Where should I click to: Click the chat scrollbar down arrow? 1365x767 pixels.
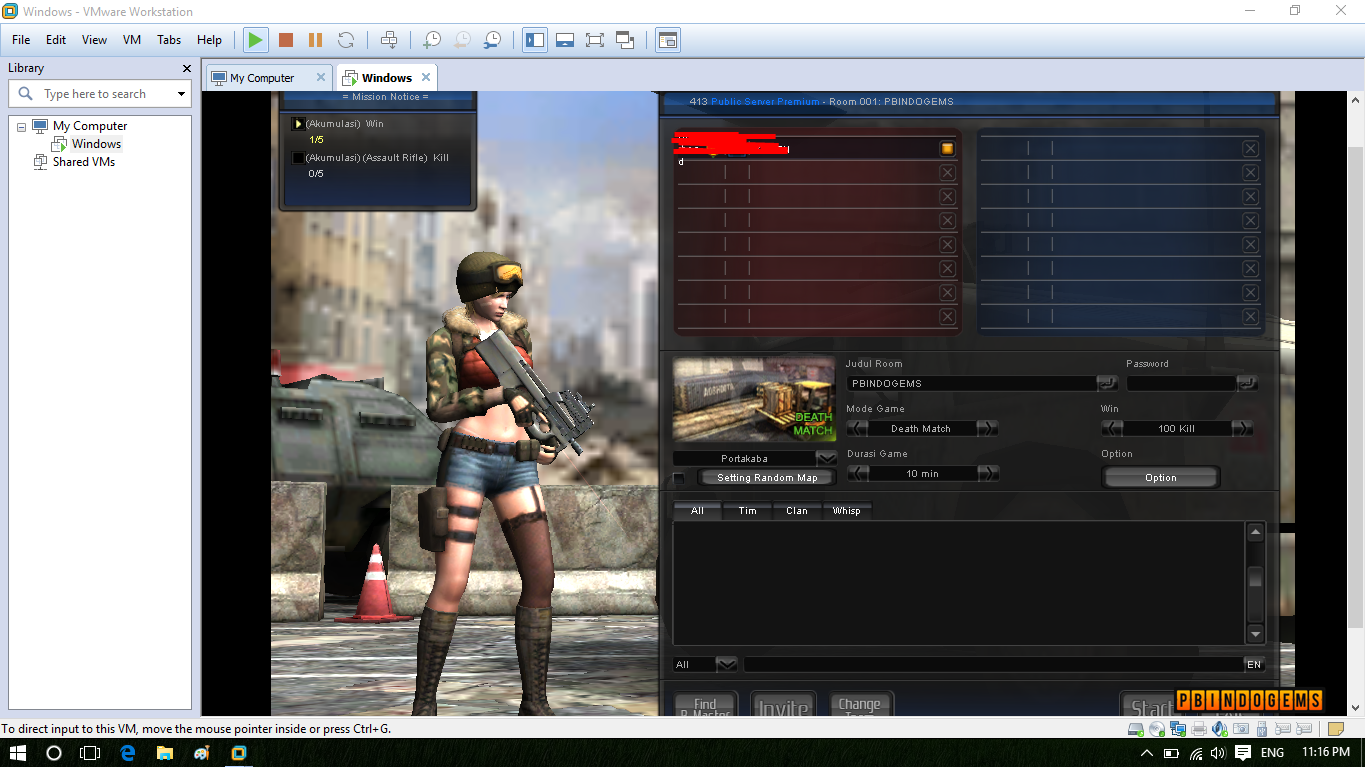(x=1256, y=634)
